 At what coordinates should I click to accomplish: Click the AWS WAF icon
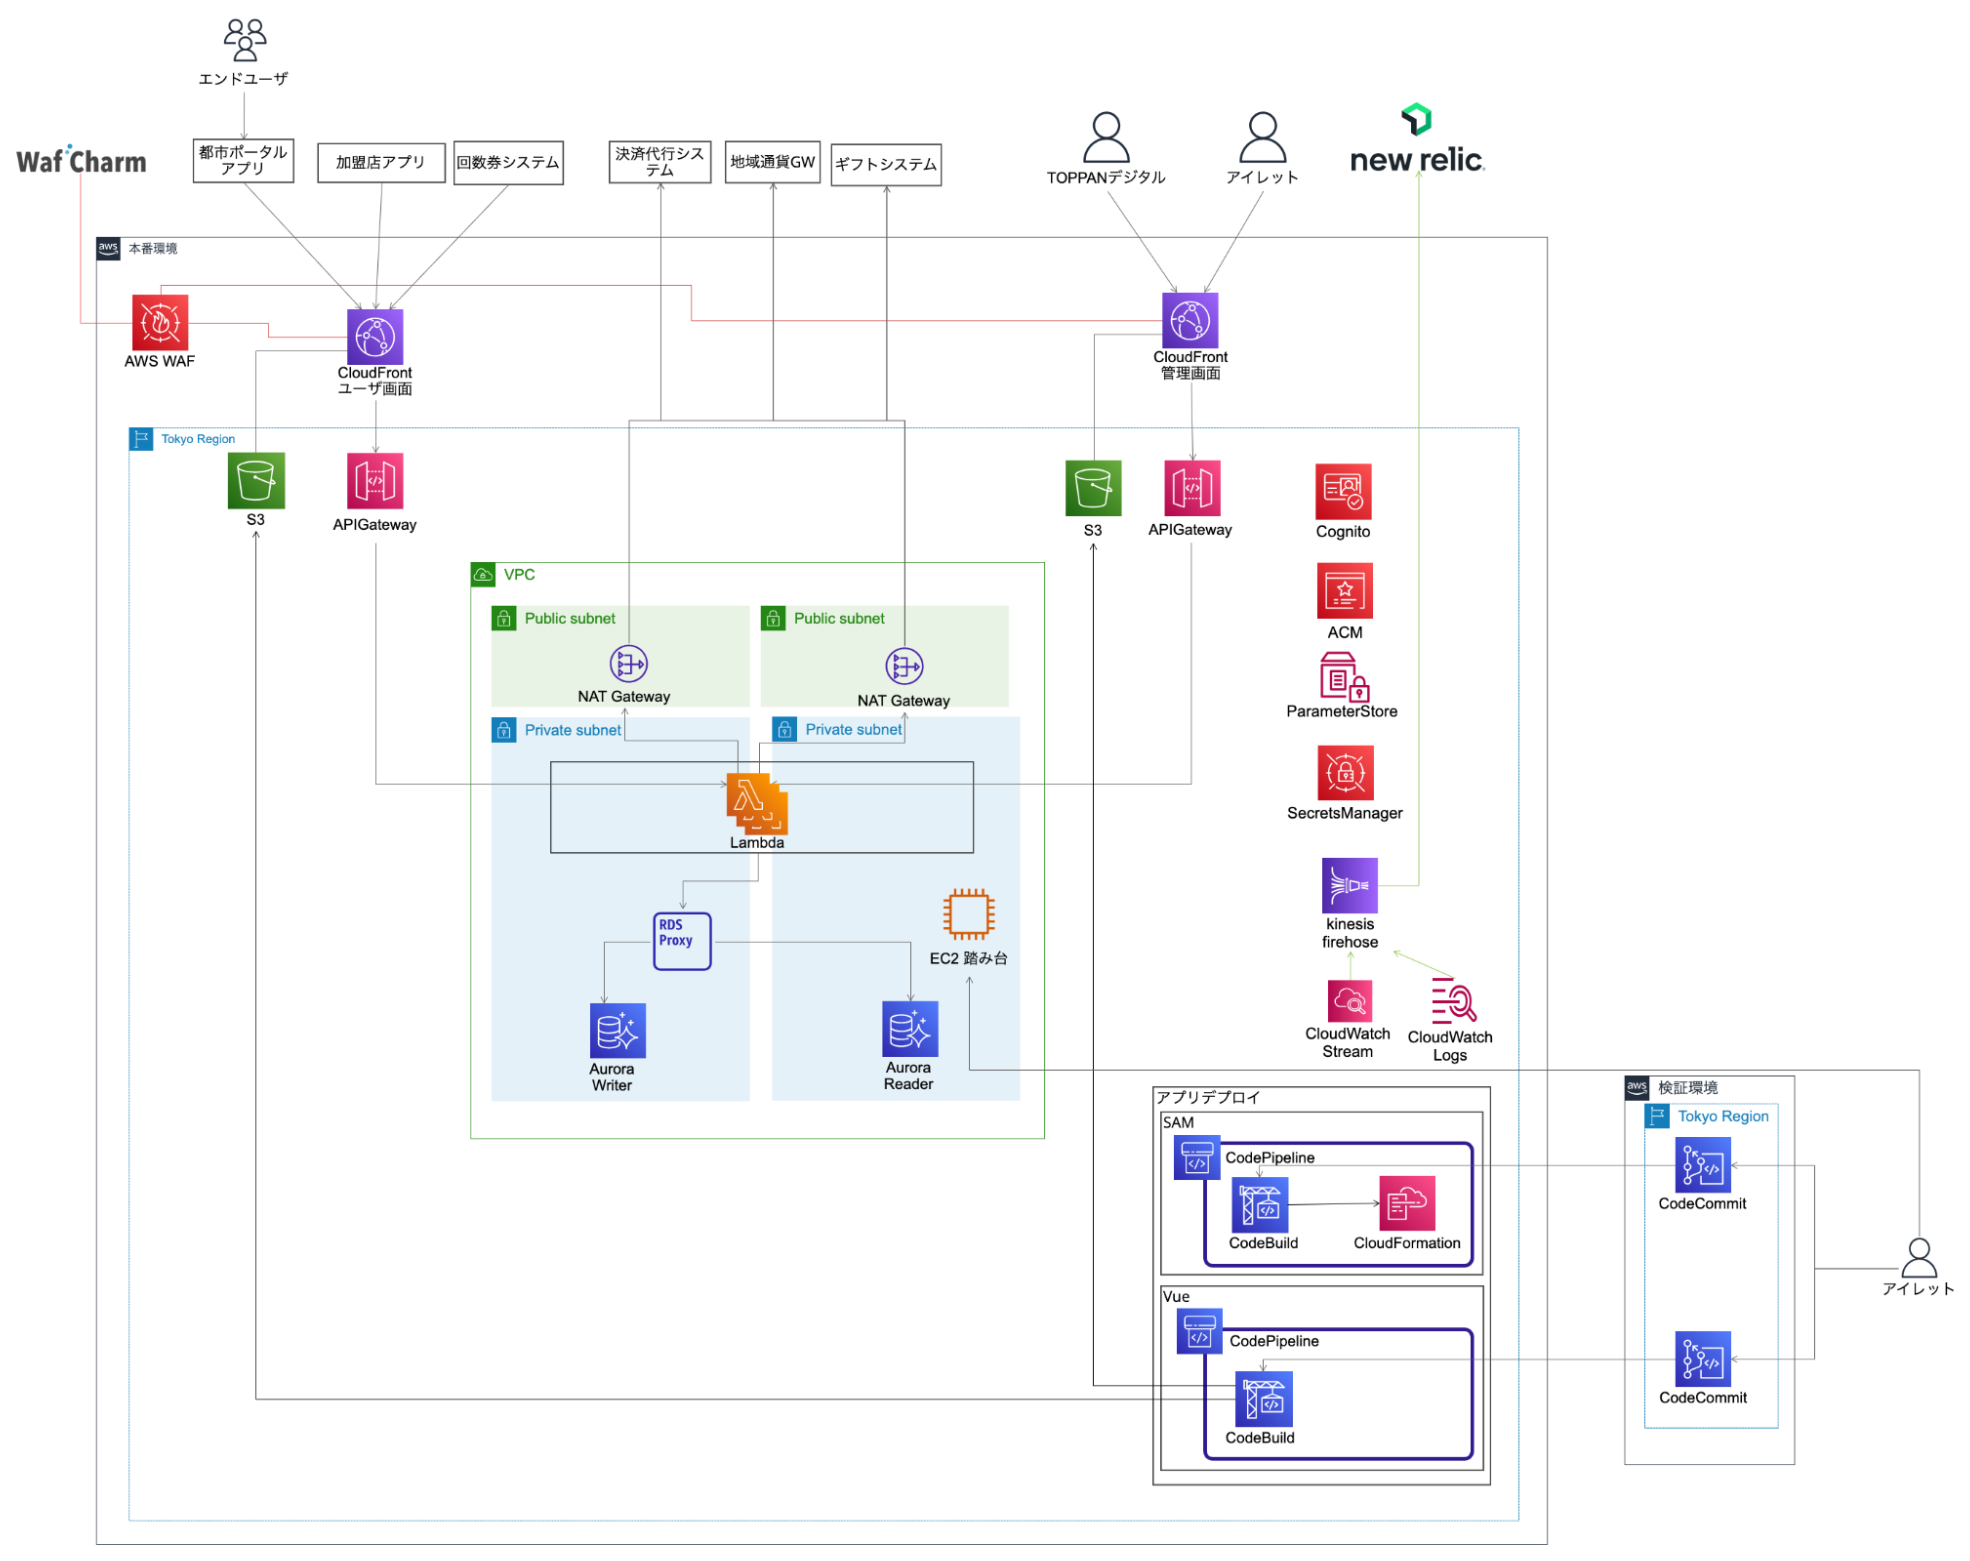pyautogui.click(x=160, y=324)
